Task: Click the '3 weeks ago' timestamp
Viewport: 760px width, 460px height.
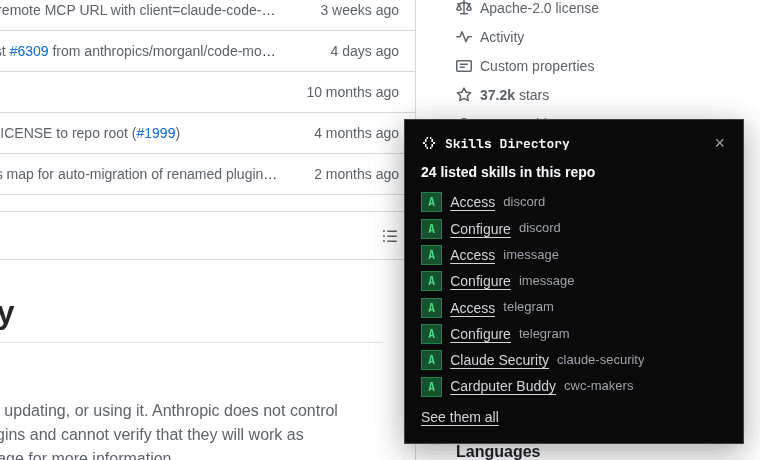Action: tap(359, 10)
